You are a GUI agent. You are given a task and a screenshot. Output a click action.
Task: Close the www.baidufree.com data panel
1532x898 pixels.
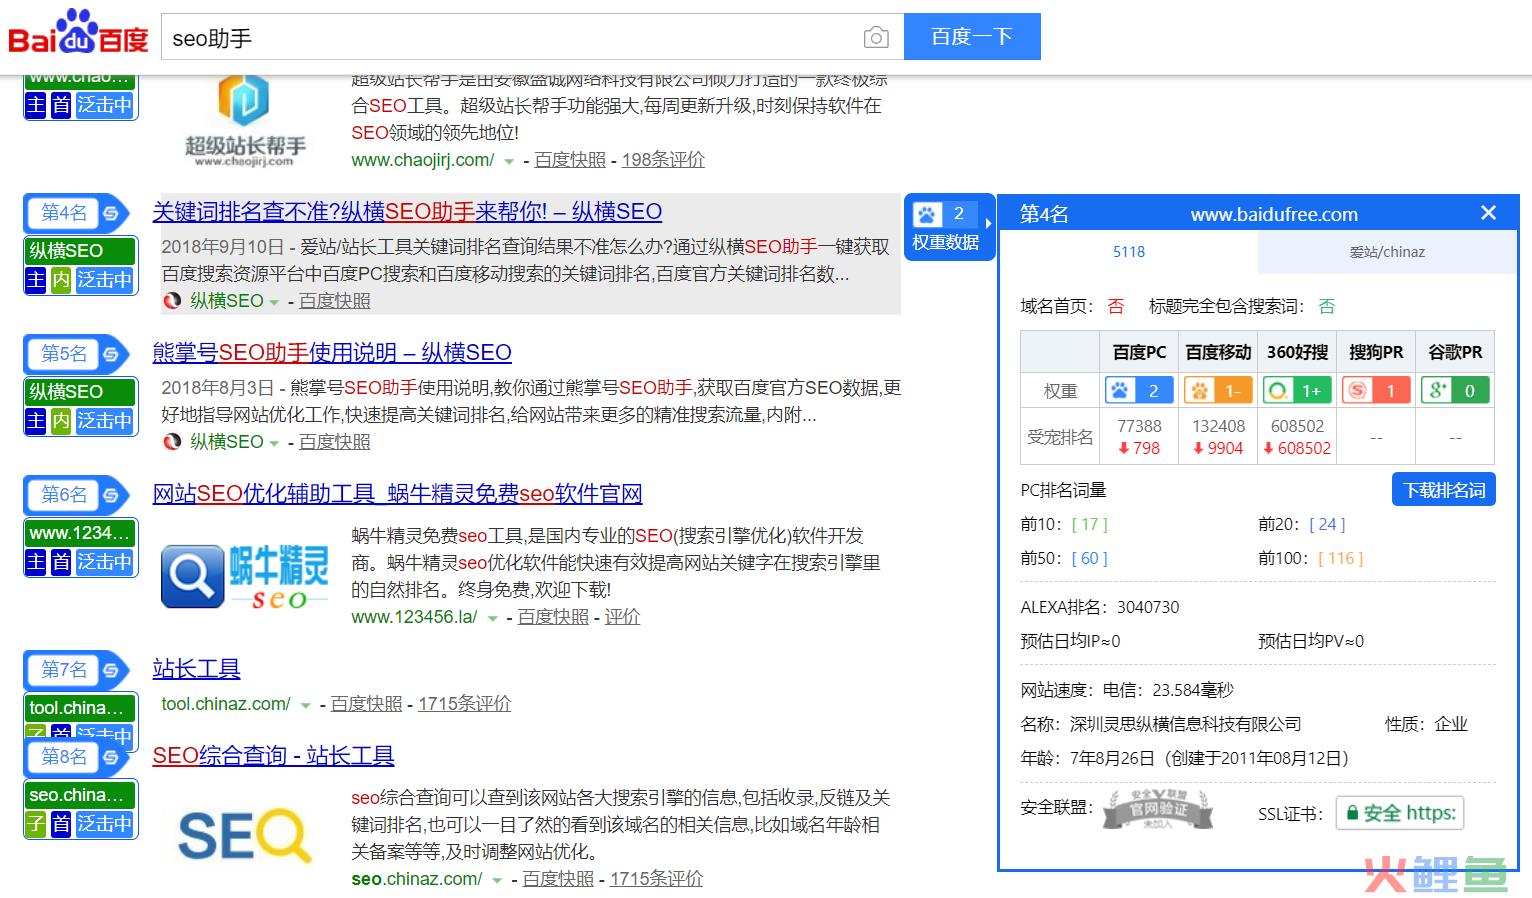pos(1488,213)
